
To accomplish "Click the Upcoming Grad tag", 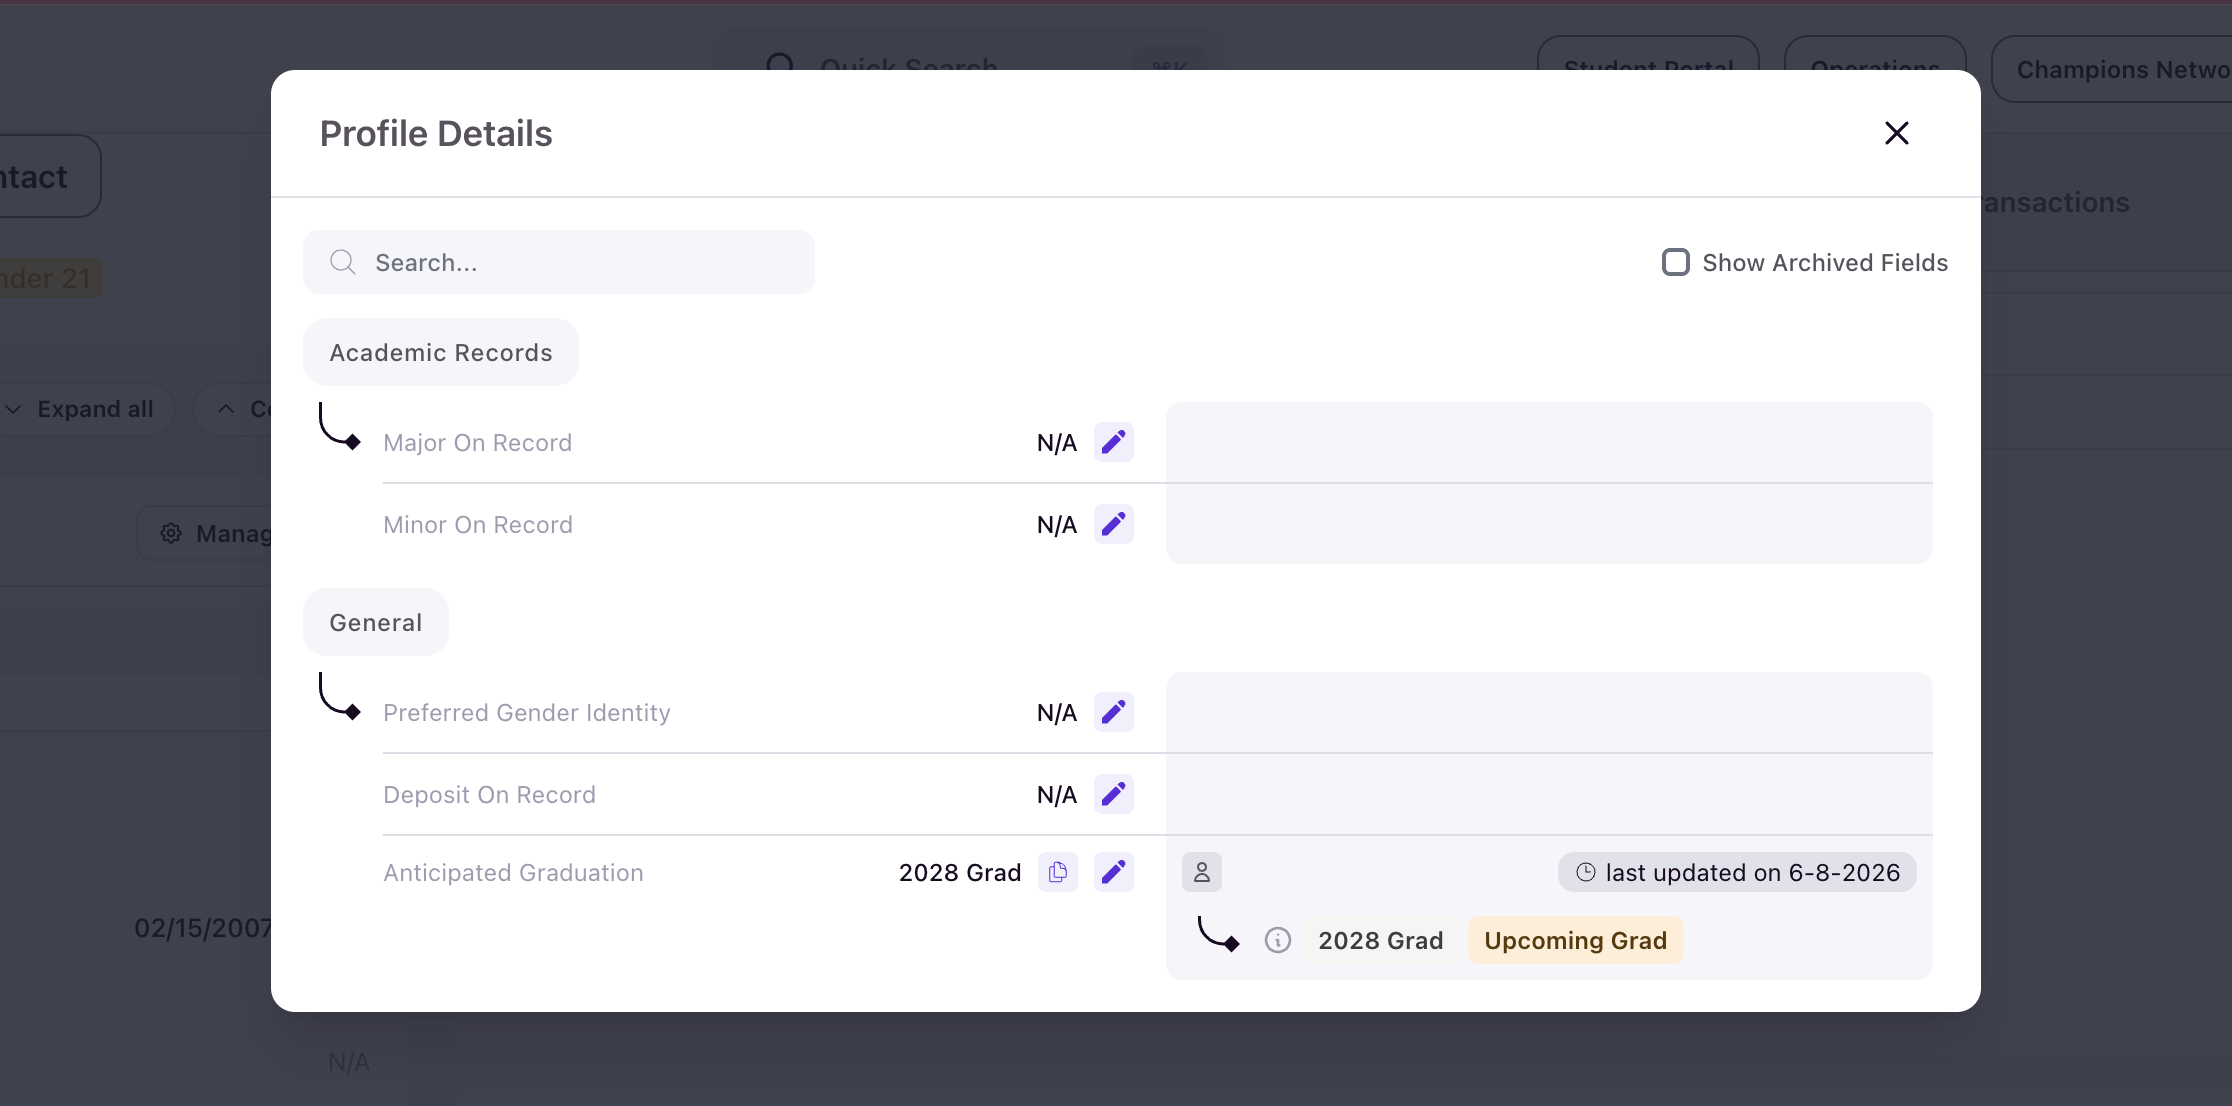I will point(1575,940).
